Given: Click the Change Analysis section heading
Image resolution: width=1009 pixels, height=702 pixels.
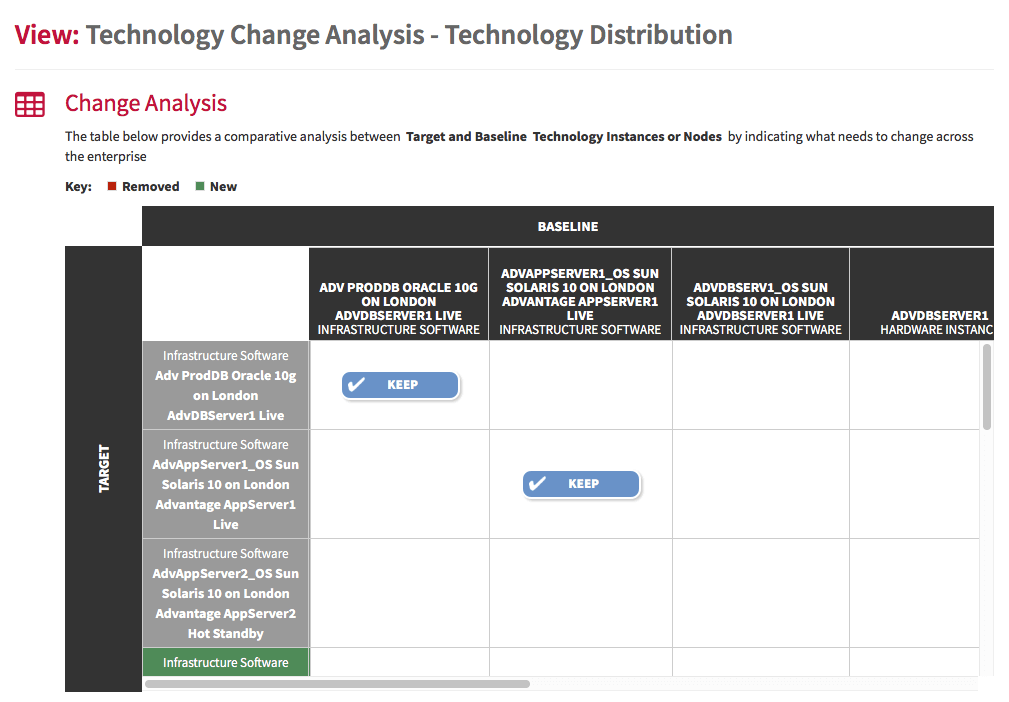Looking at the screenshot, I should (x=146, y=103).
